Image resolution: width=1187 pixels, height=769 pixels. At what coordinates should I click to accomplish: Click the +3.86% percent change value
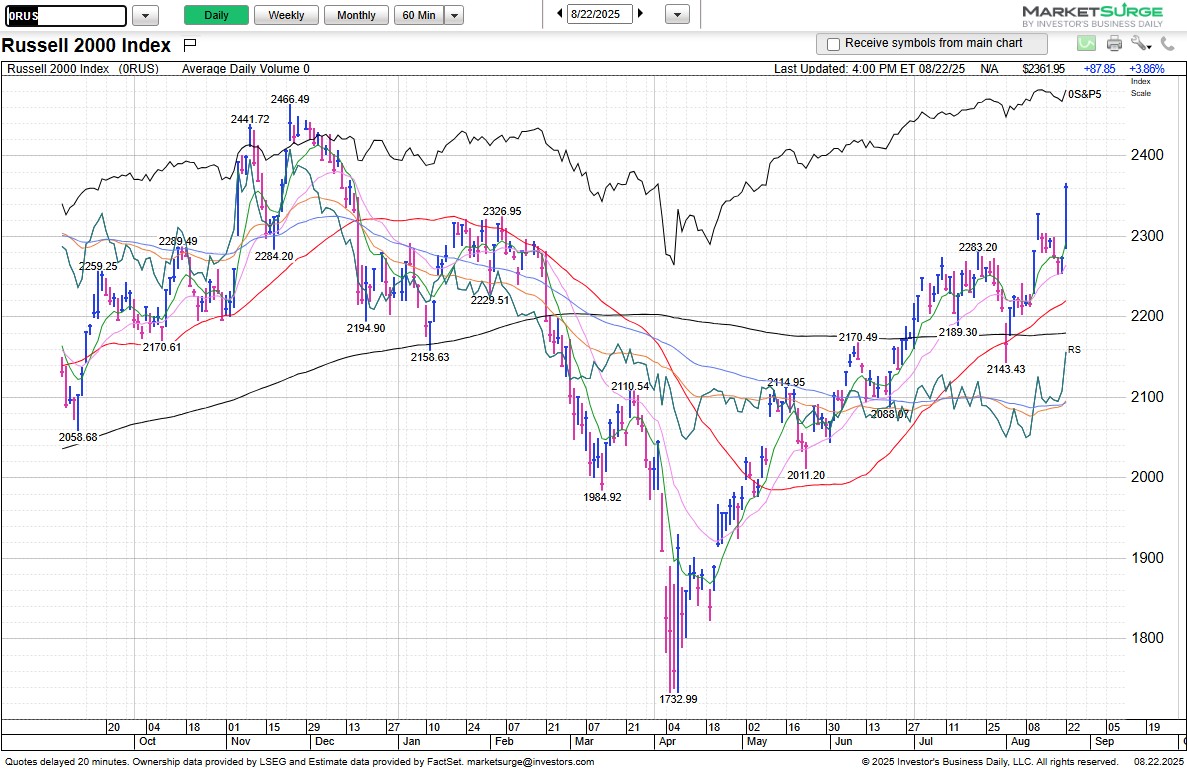coord(1146,69)
